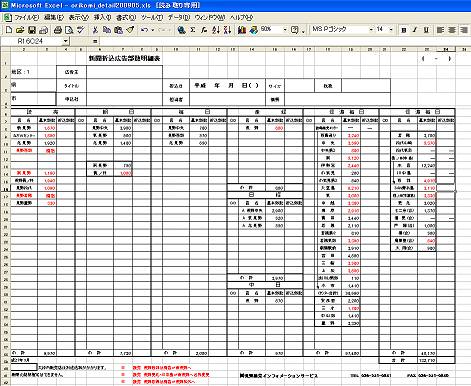Center-align text using toolbar button
This screenshot has height=386, width=471.
click(x=452, y=30)
